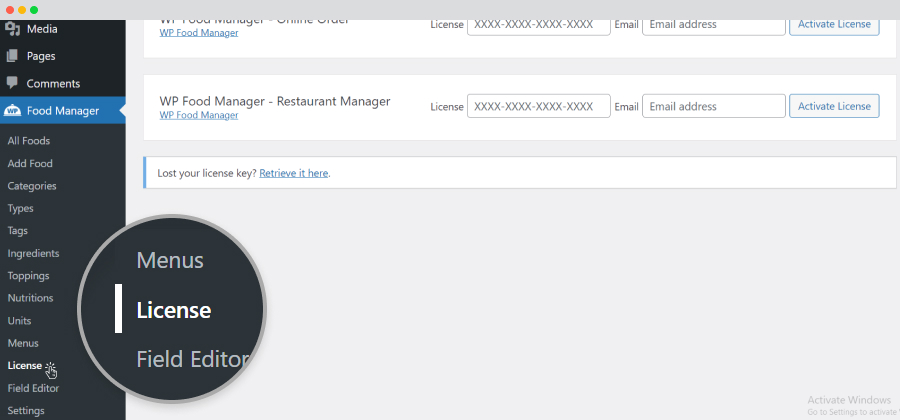Click the Comments speech bubble icon
900x420 pixels.
click(12, 83)
